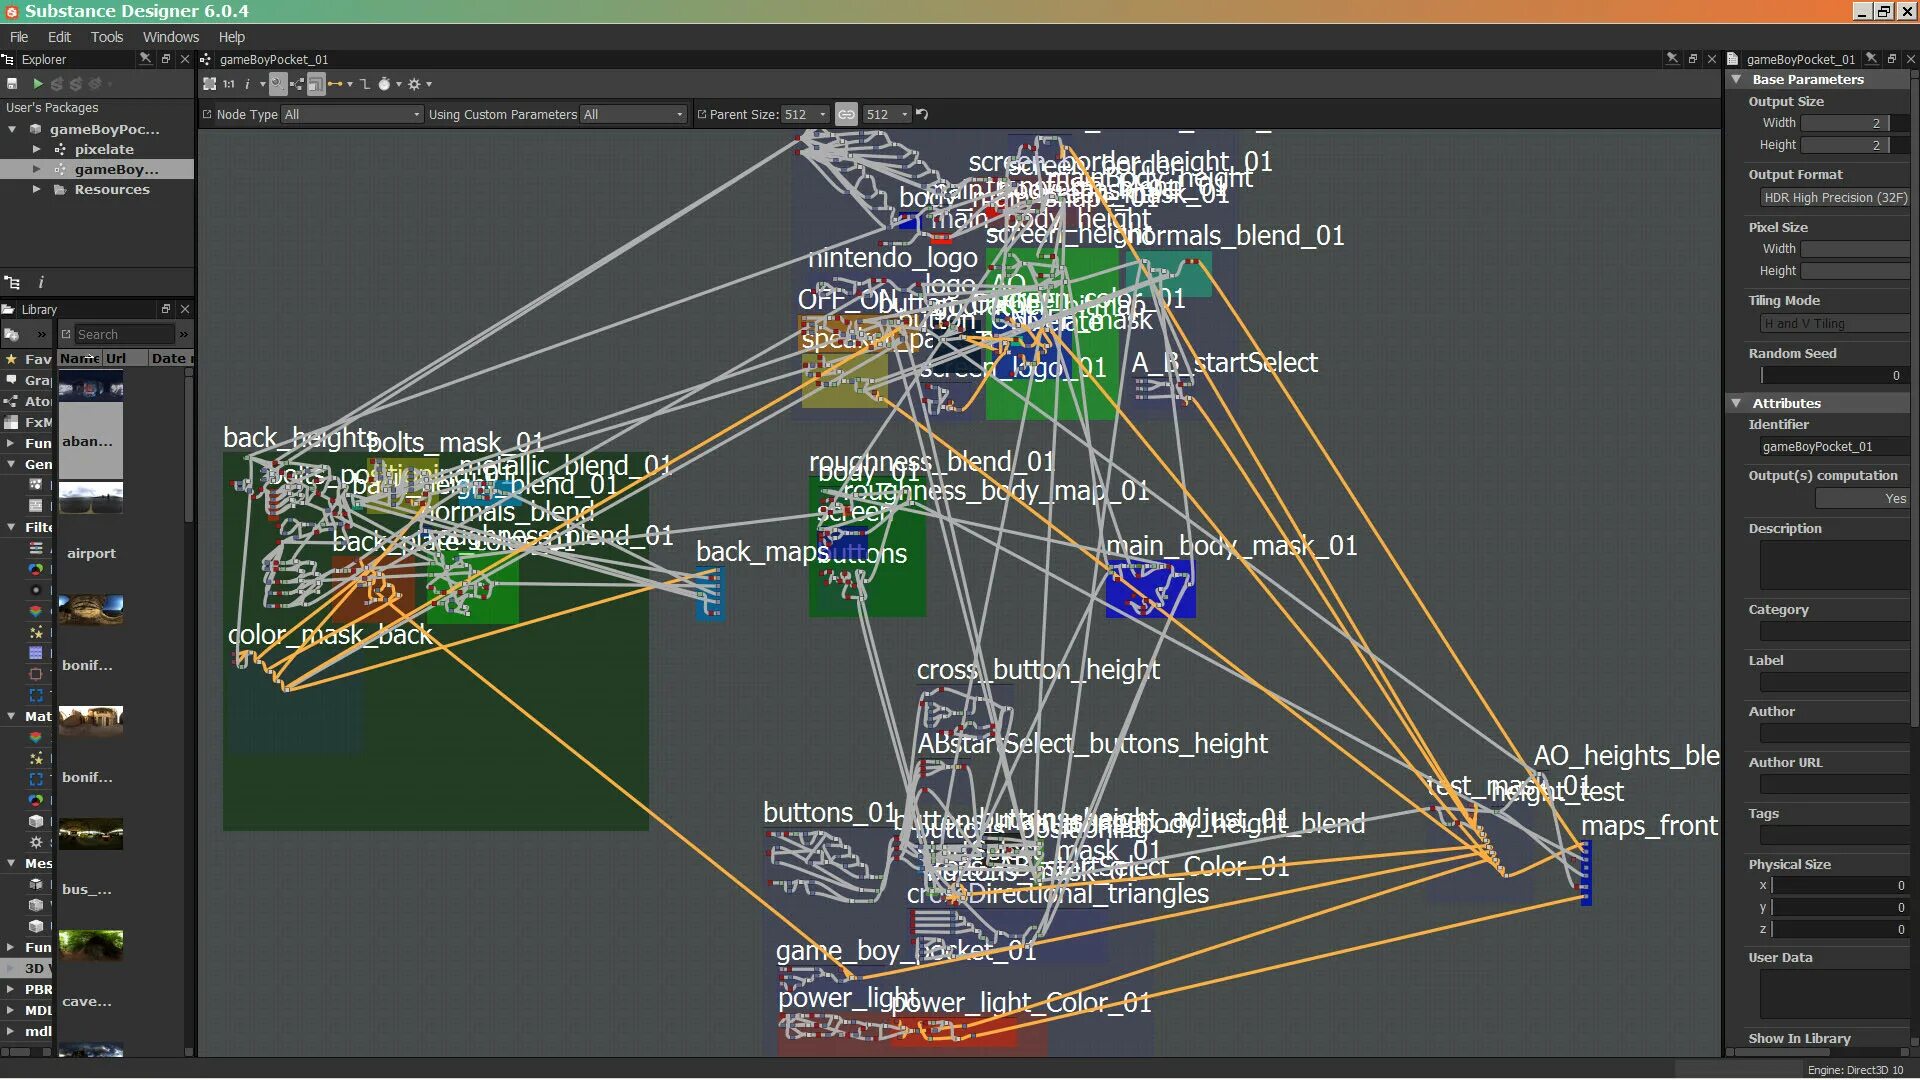The height and width of the screenshot is (1080, 1920).
Task: Collapse the Attributes section
Action: click(x=1737, y=403)
